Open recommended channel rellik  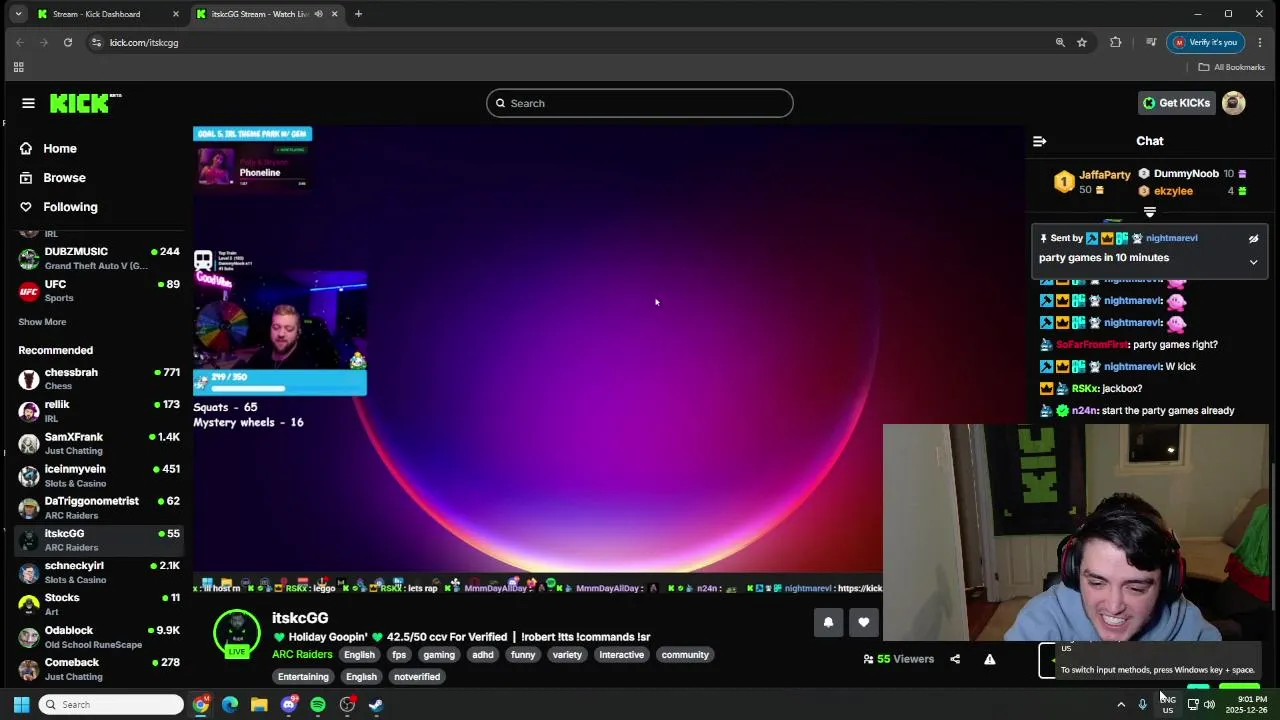pos(98,411)
